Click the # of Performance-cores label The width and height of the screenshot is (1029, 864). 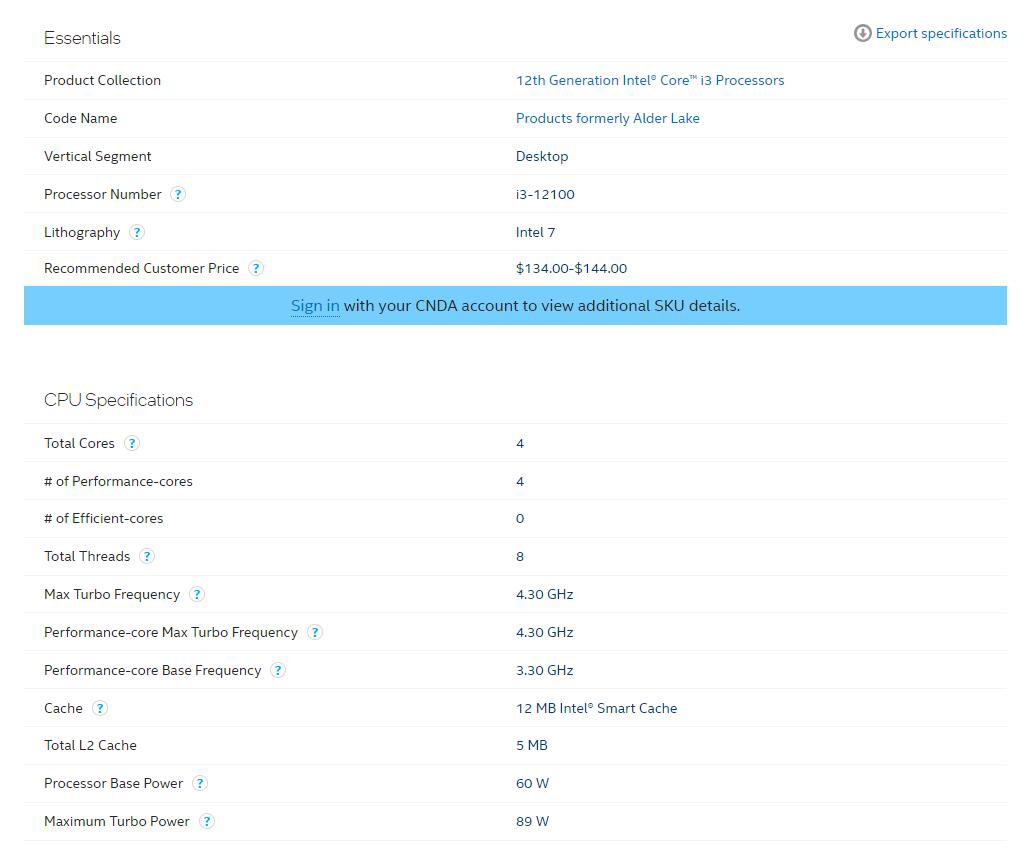click(x=118, y=482)
